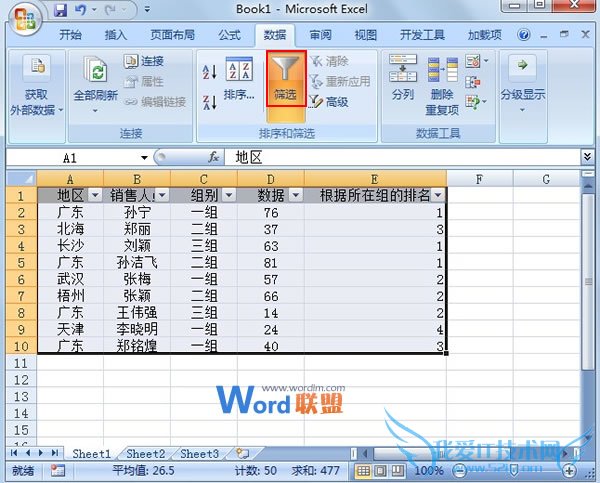Click the insert function fx button

(x=214, y=157)
